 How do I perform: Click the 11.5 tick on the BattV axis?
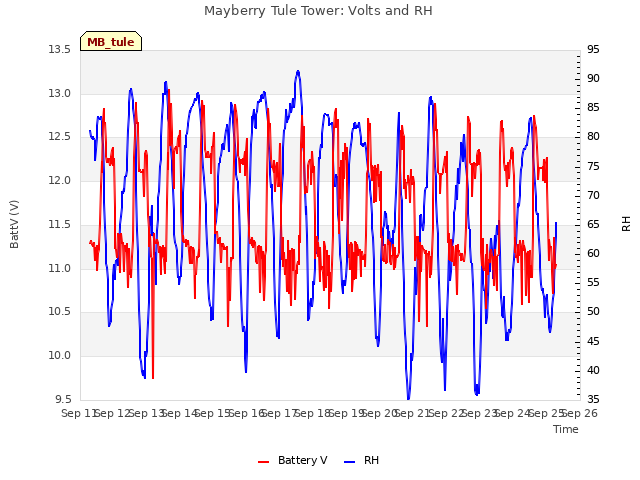click(60, 224)
